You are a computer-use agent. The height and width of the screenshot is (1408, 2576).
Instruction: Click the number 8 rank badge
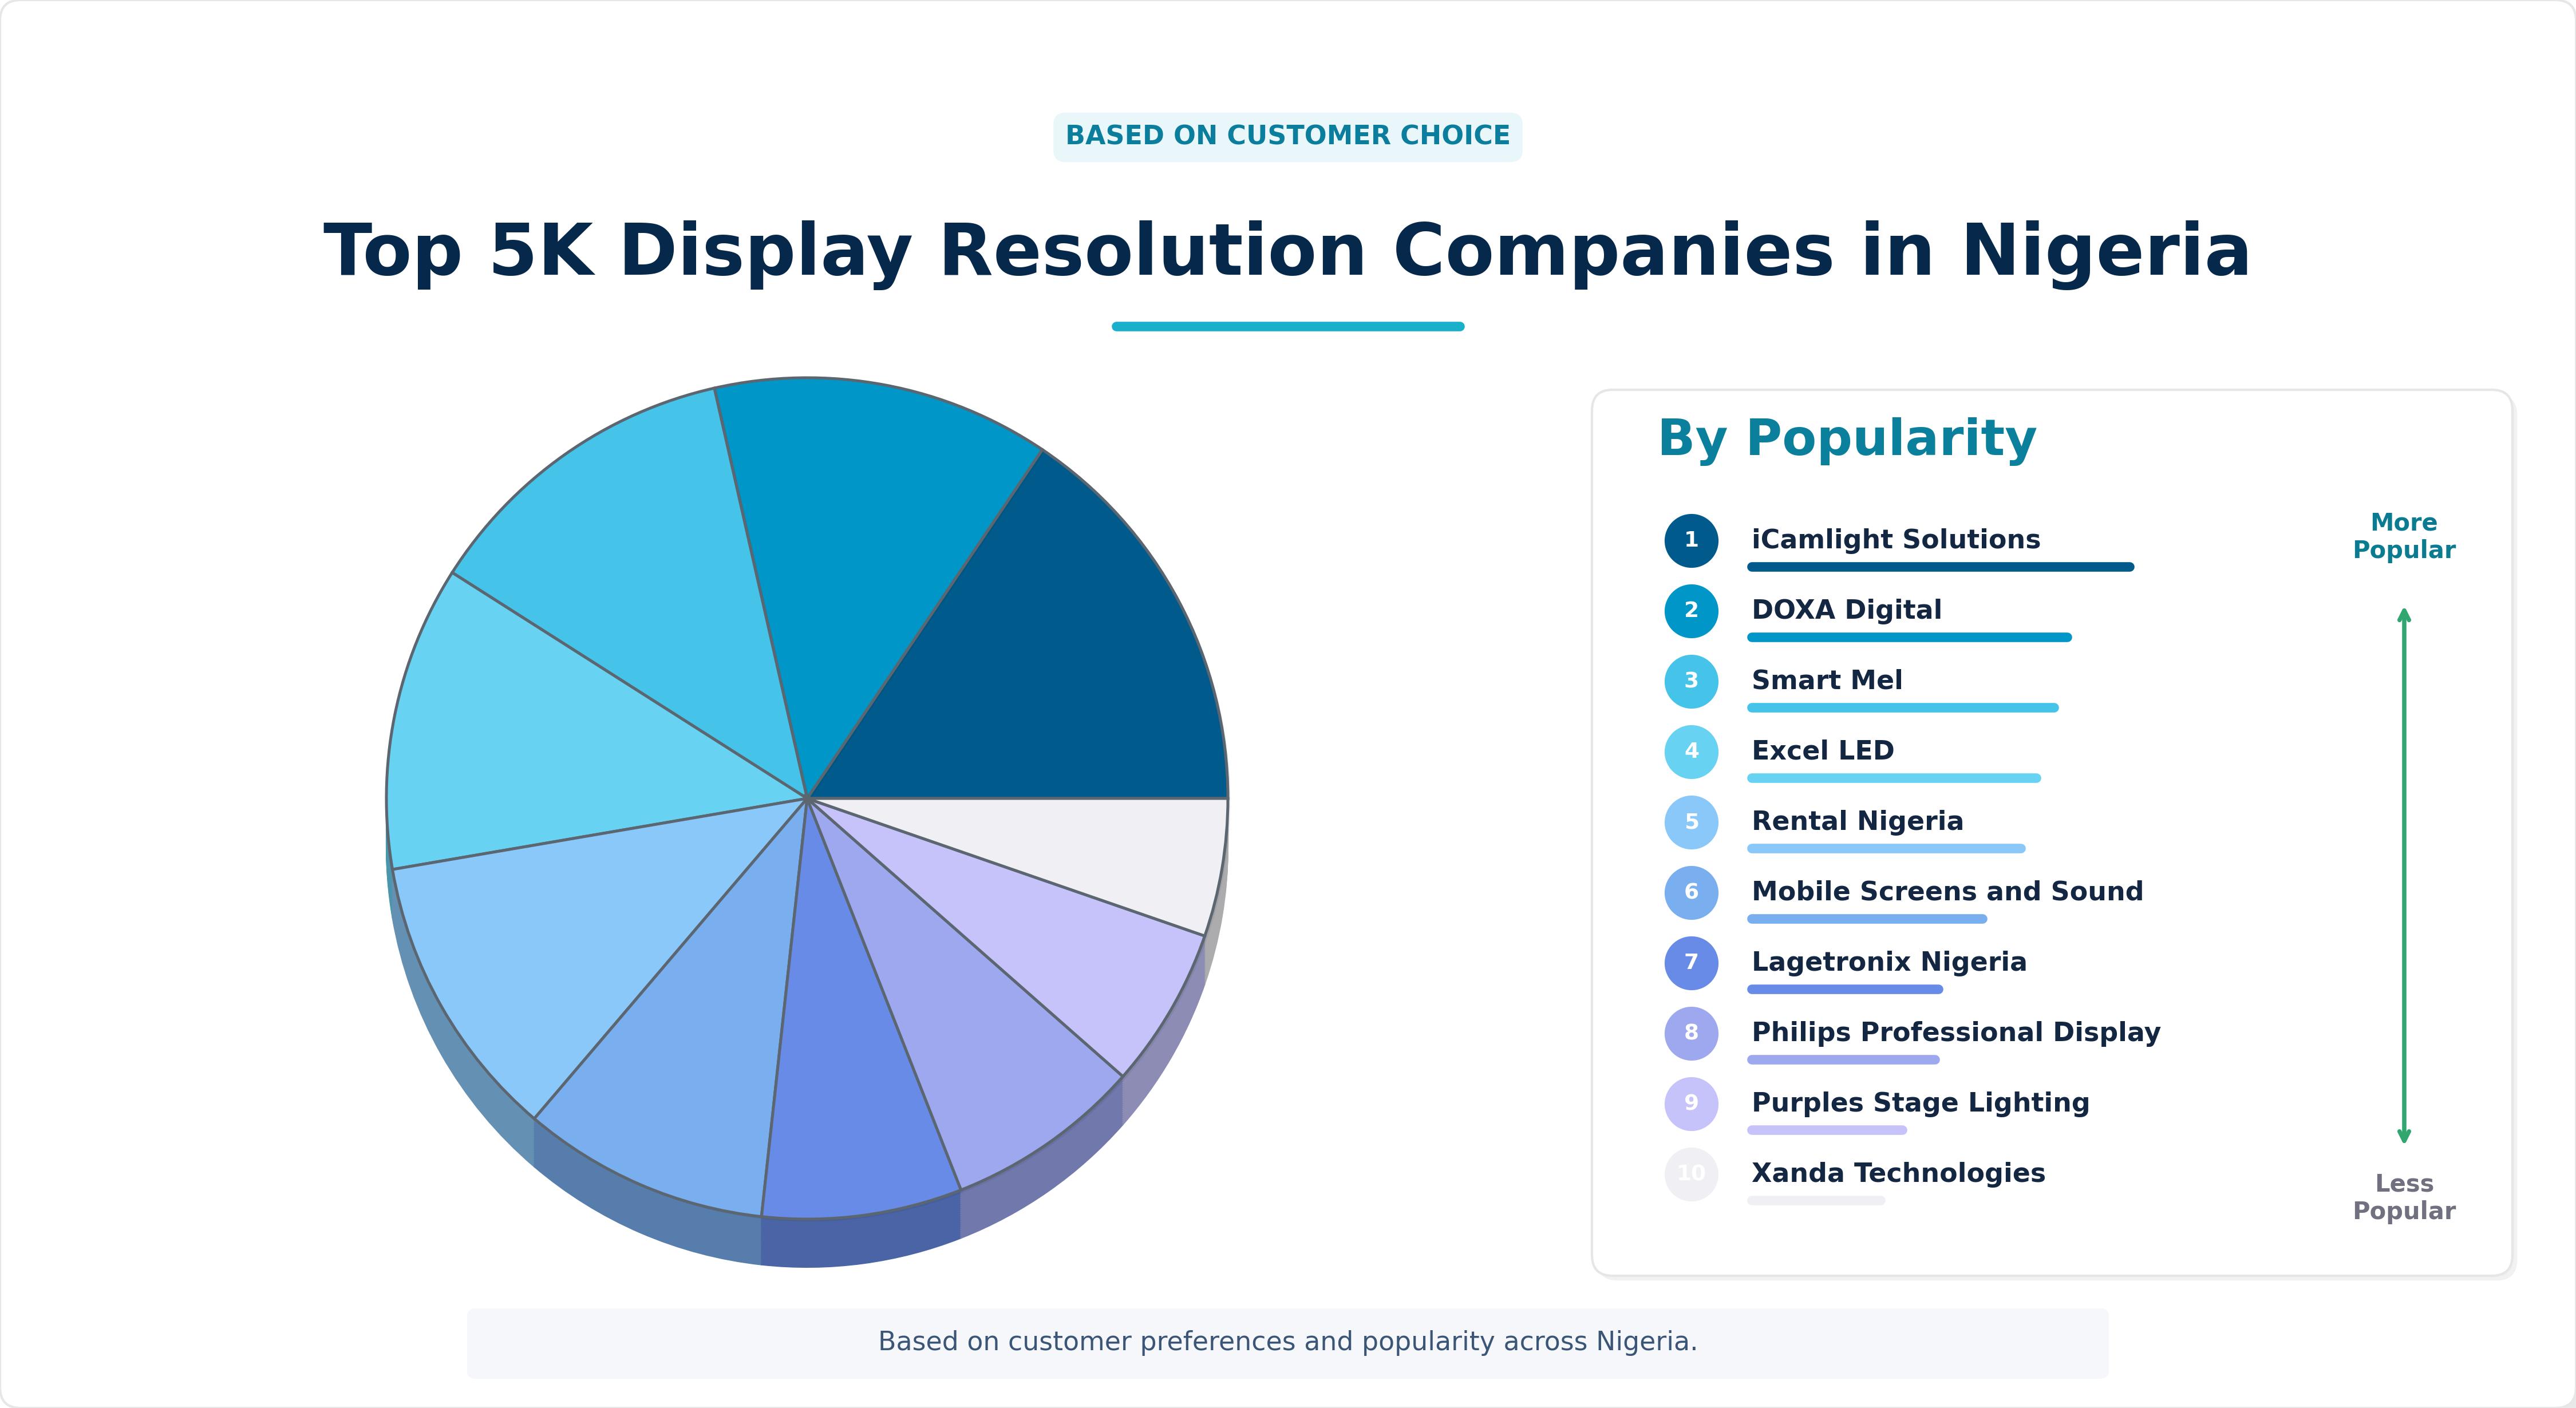(x=1691, y=1033)
